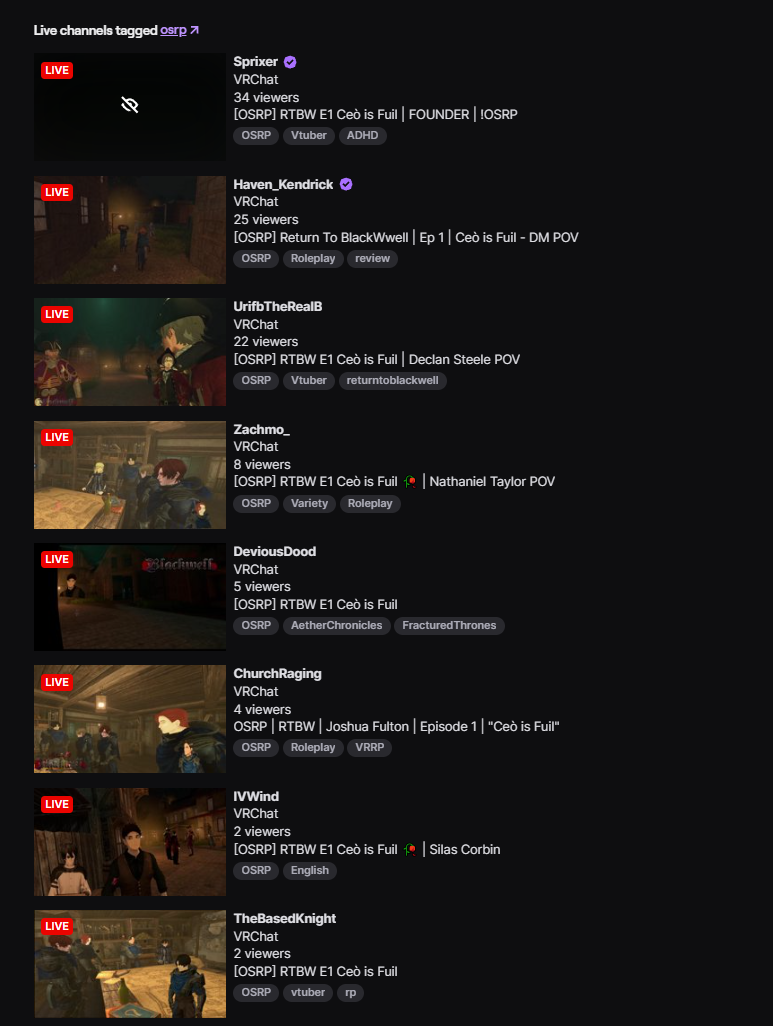Open TheBasedKnight's stream thumbnail

[130, 964]
